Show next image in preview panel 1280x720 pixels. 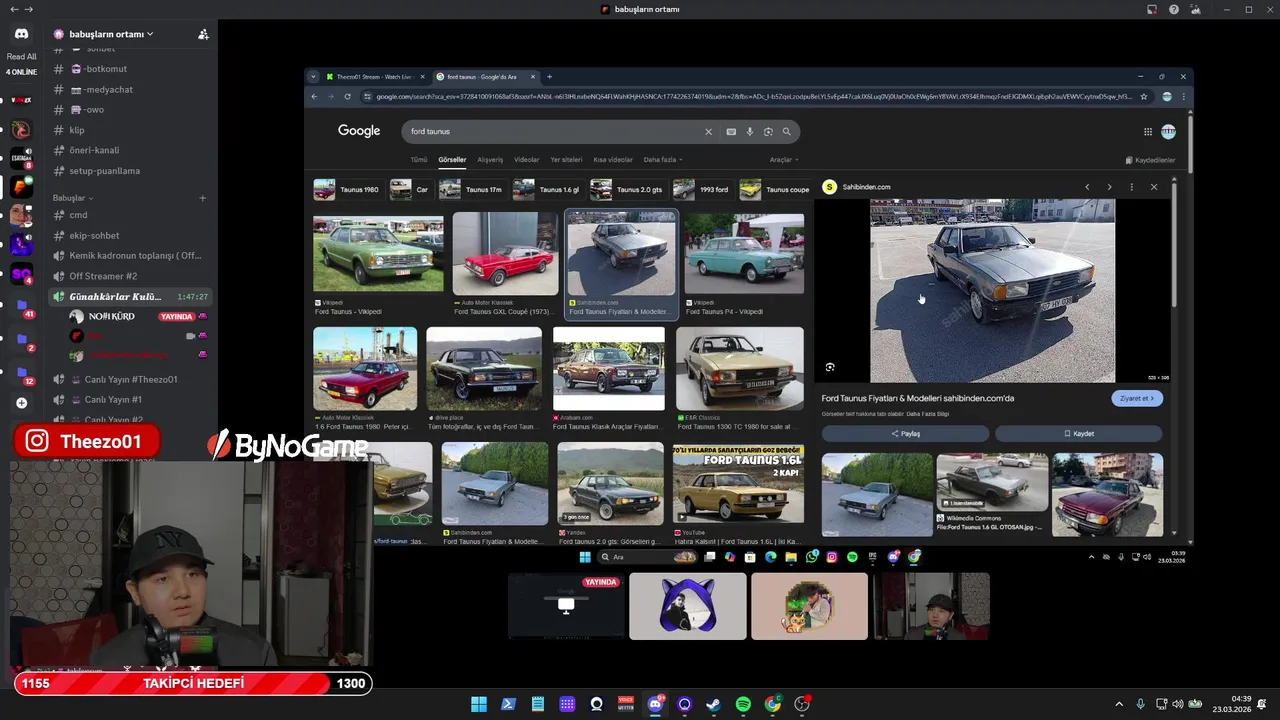tap(1109, 187)
